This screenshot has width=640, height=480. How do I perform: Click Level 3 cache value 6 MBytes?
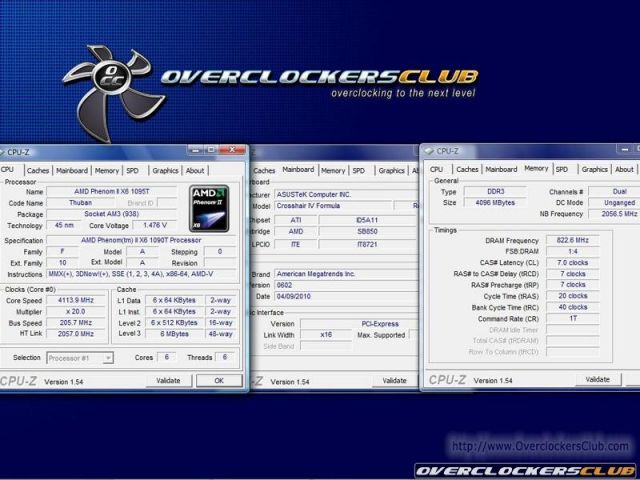pyautogui.click(x=174, y=334)
